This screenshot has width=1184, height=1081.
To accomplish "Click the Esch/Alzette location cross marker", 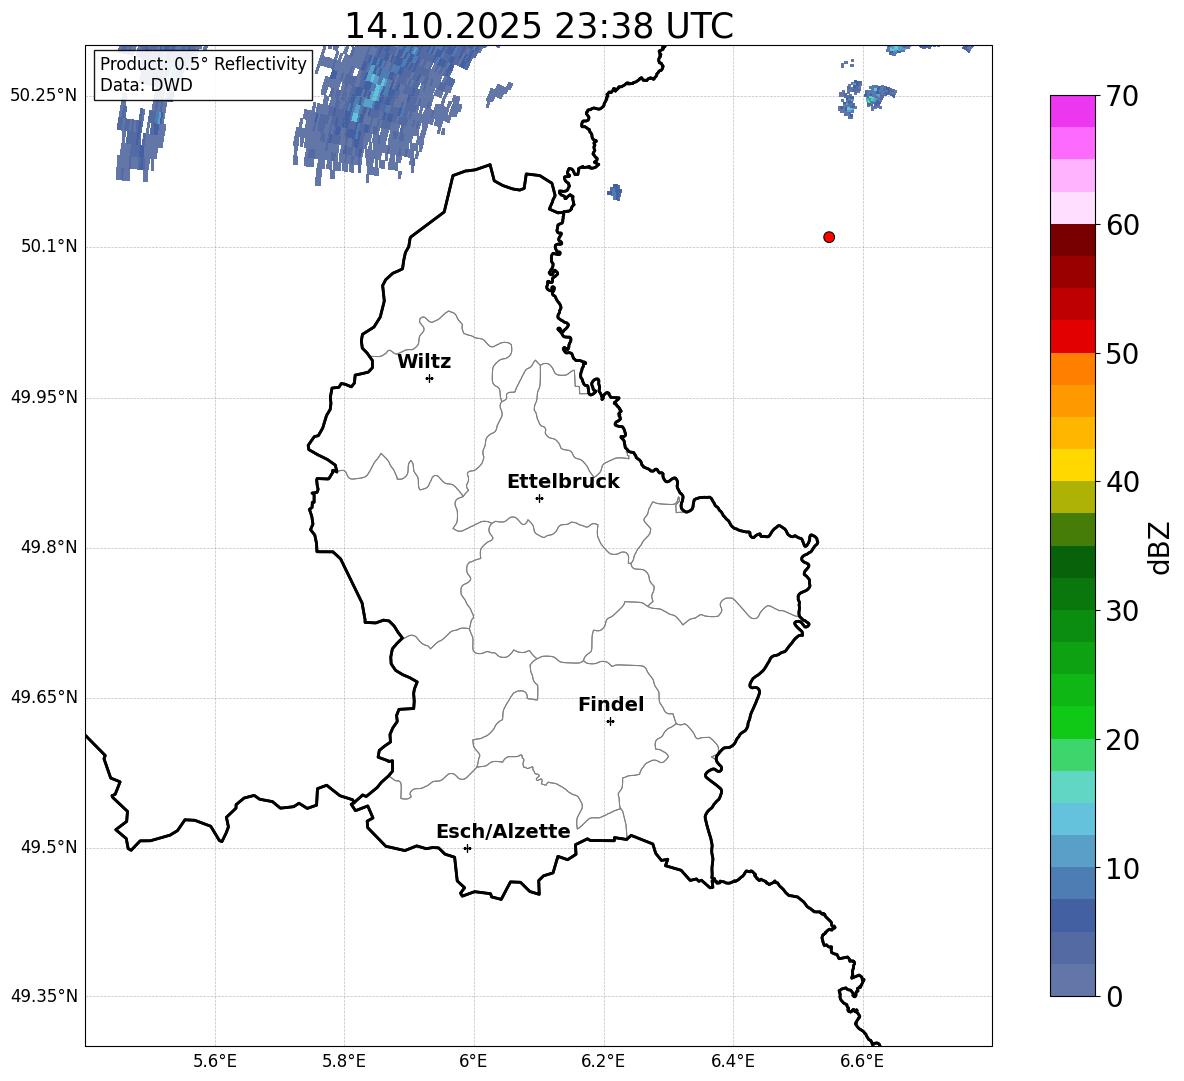I will (467, 848).
